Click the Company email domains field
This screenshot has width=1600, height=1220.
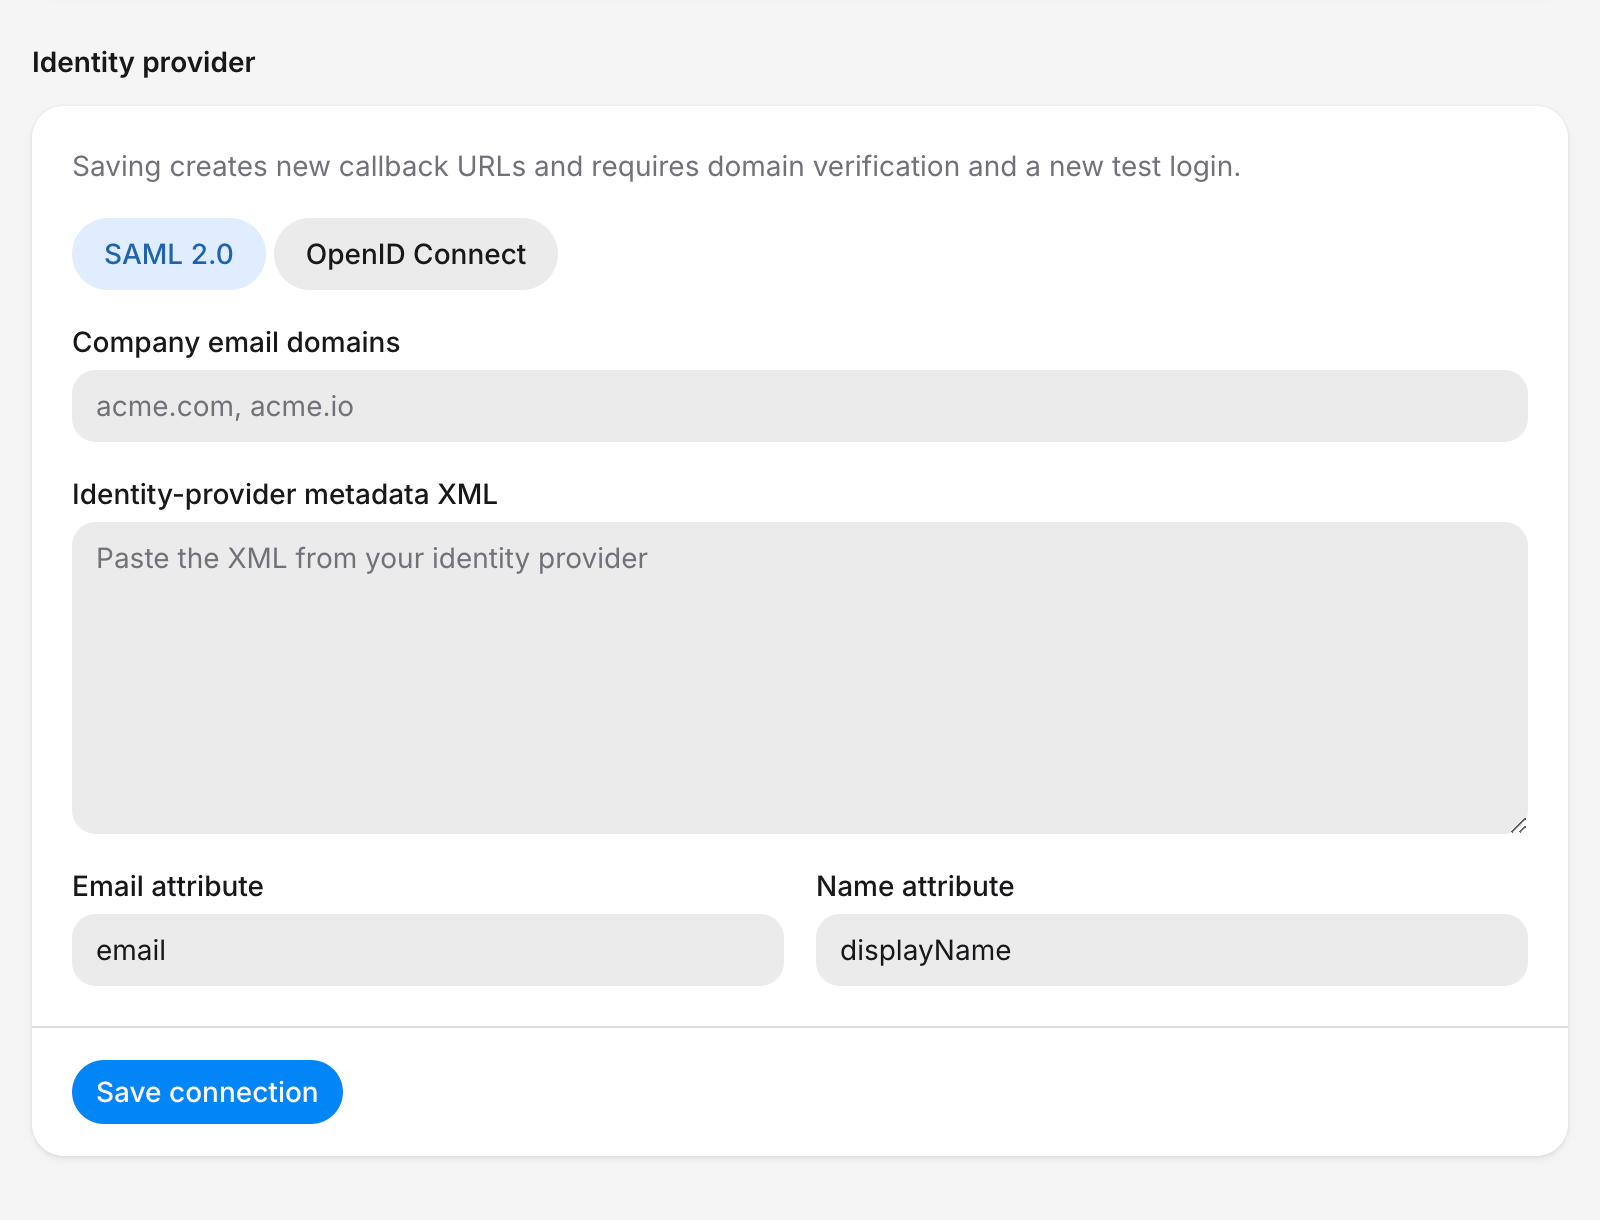[800, 406]
